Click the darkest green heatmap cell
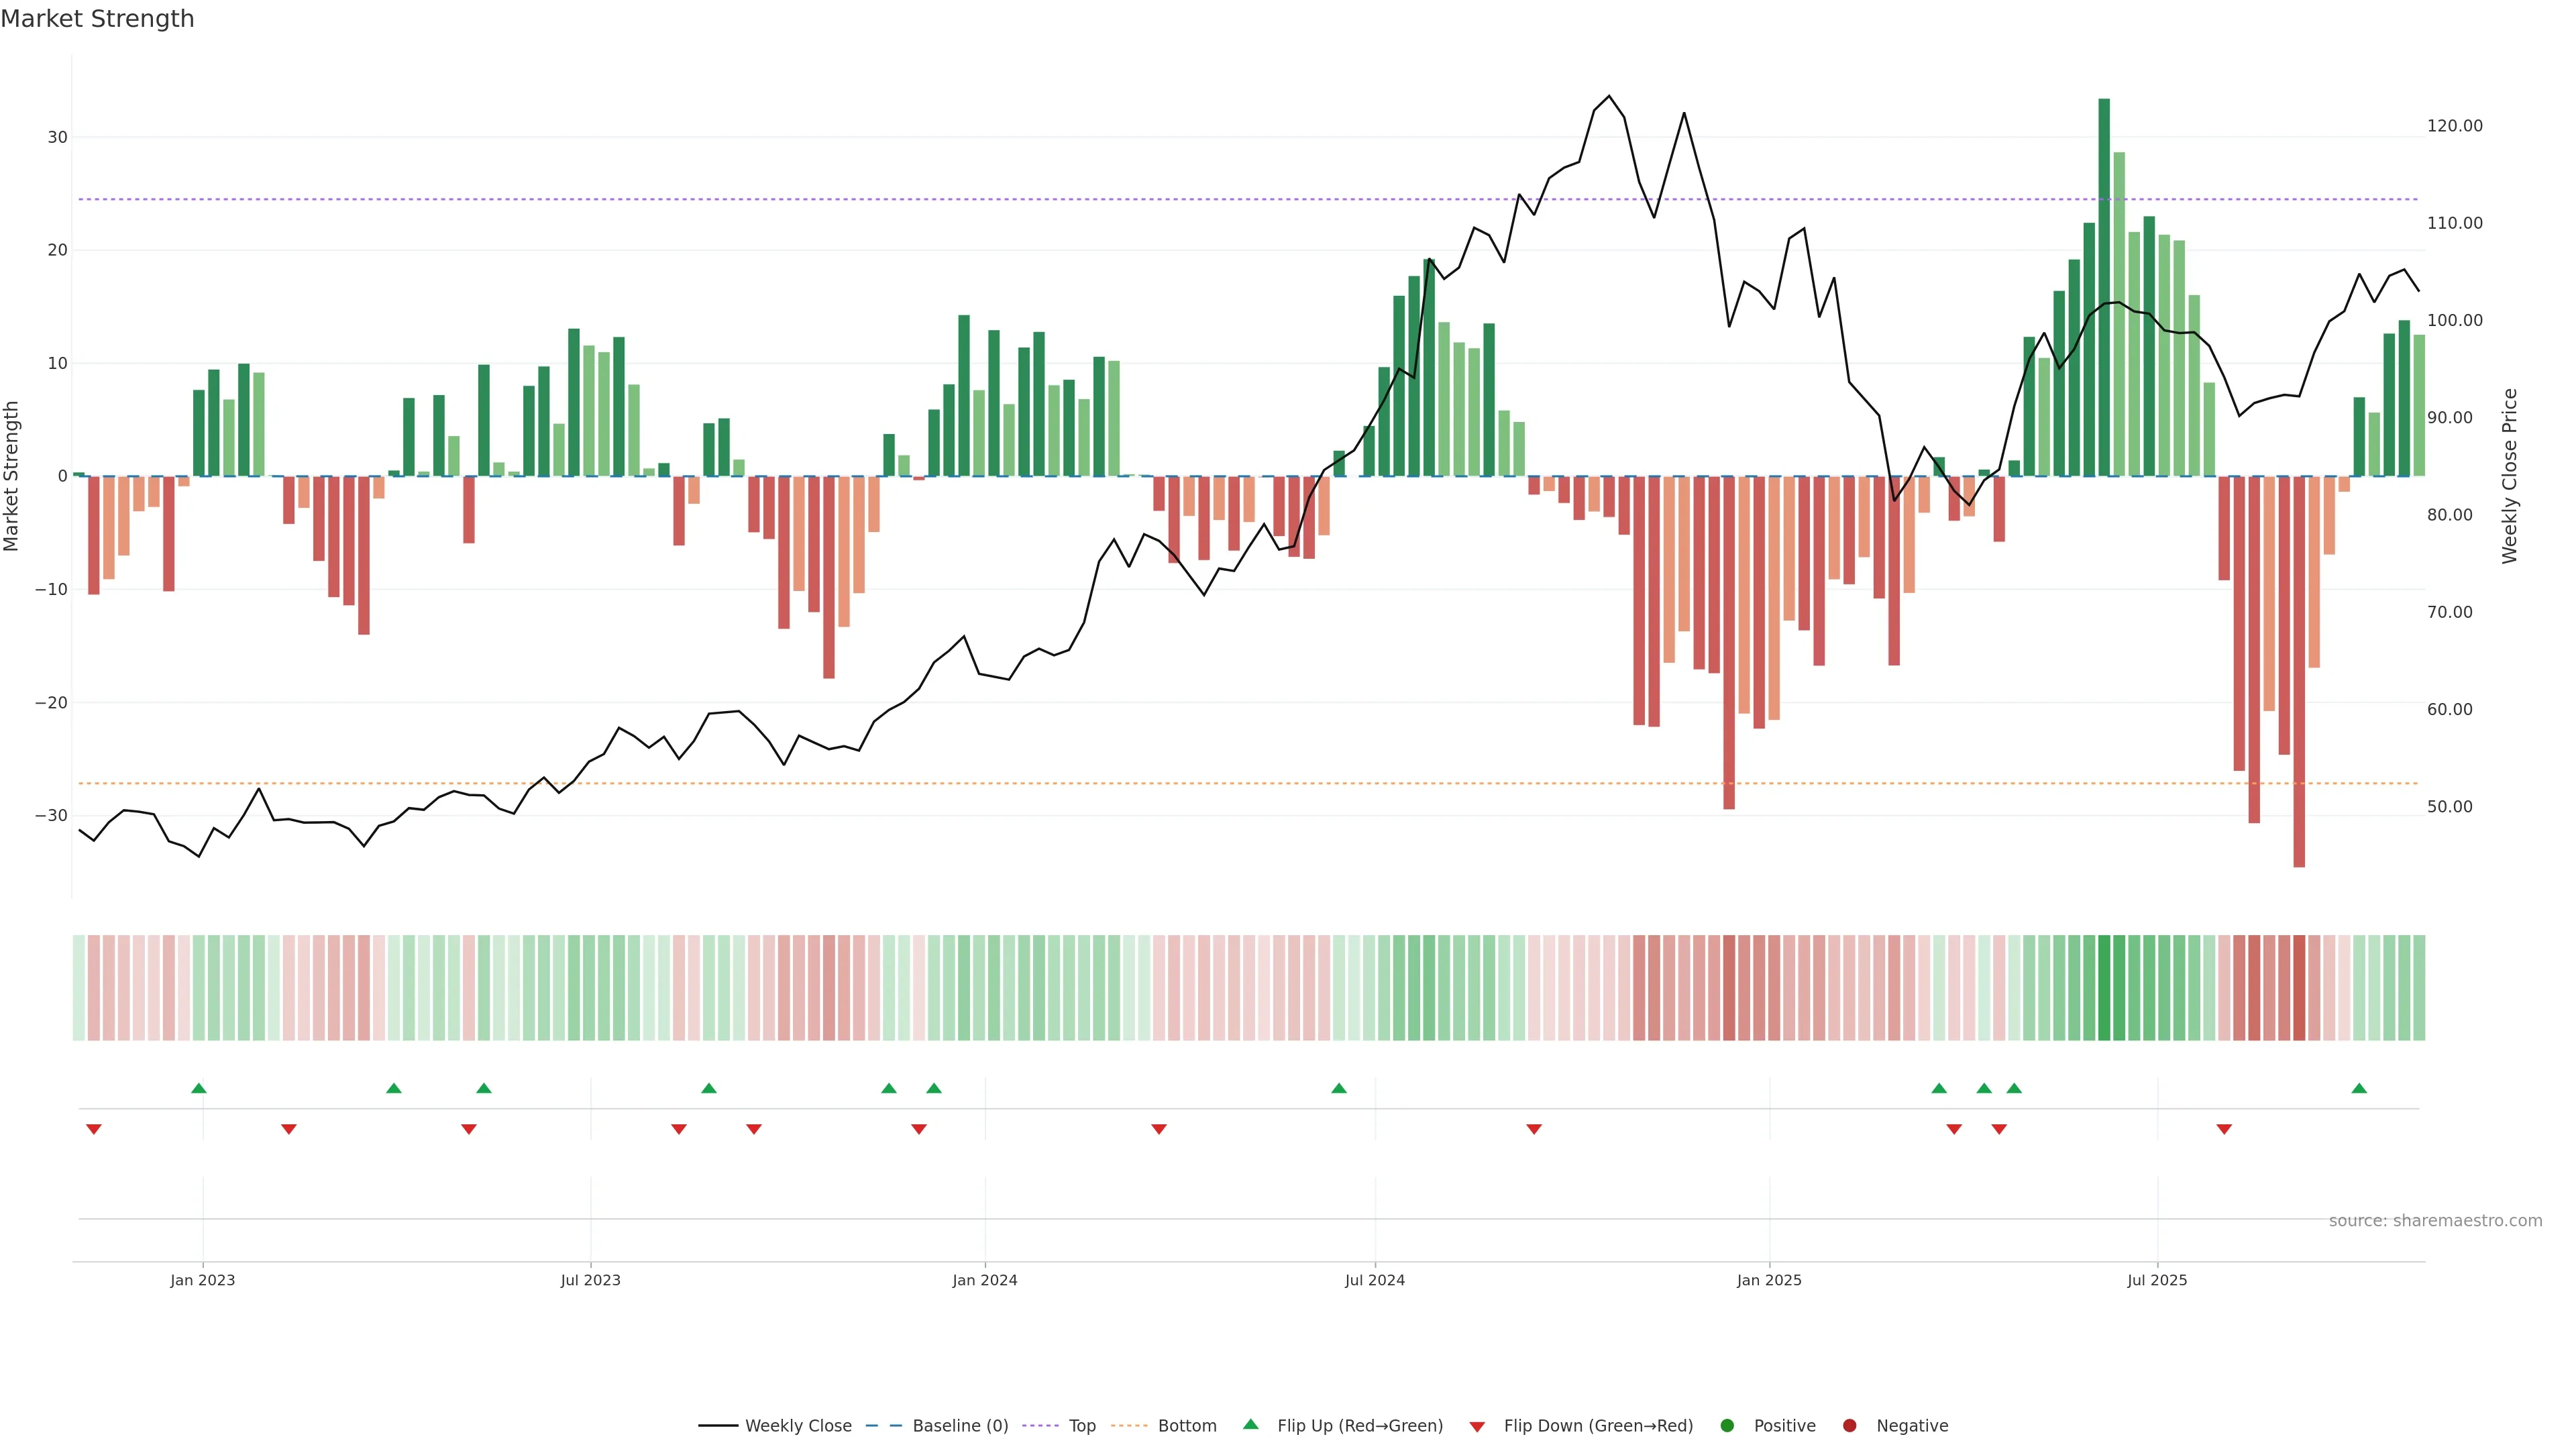This screenshot has height=1449, width=2576. pyautogui.click(x=2104, y=987)
